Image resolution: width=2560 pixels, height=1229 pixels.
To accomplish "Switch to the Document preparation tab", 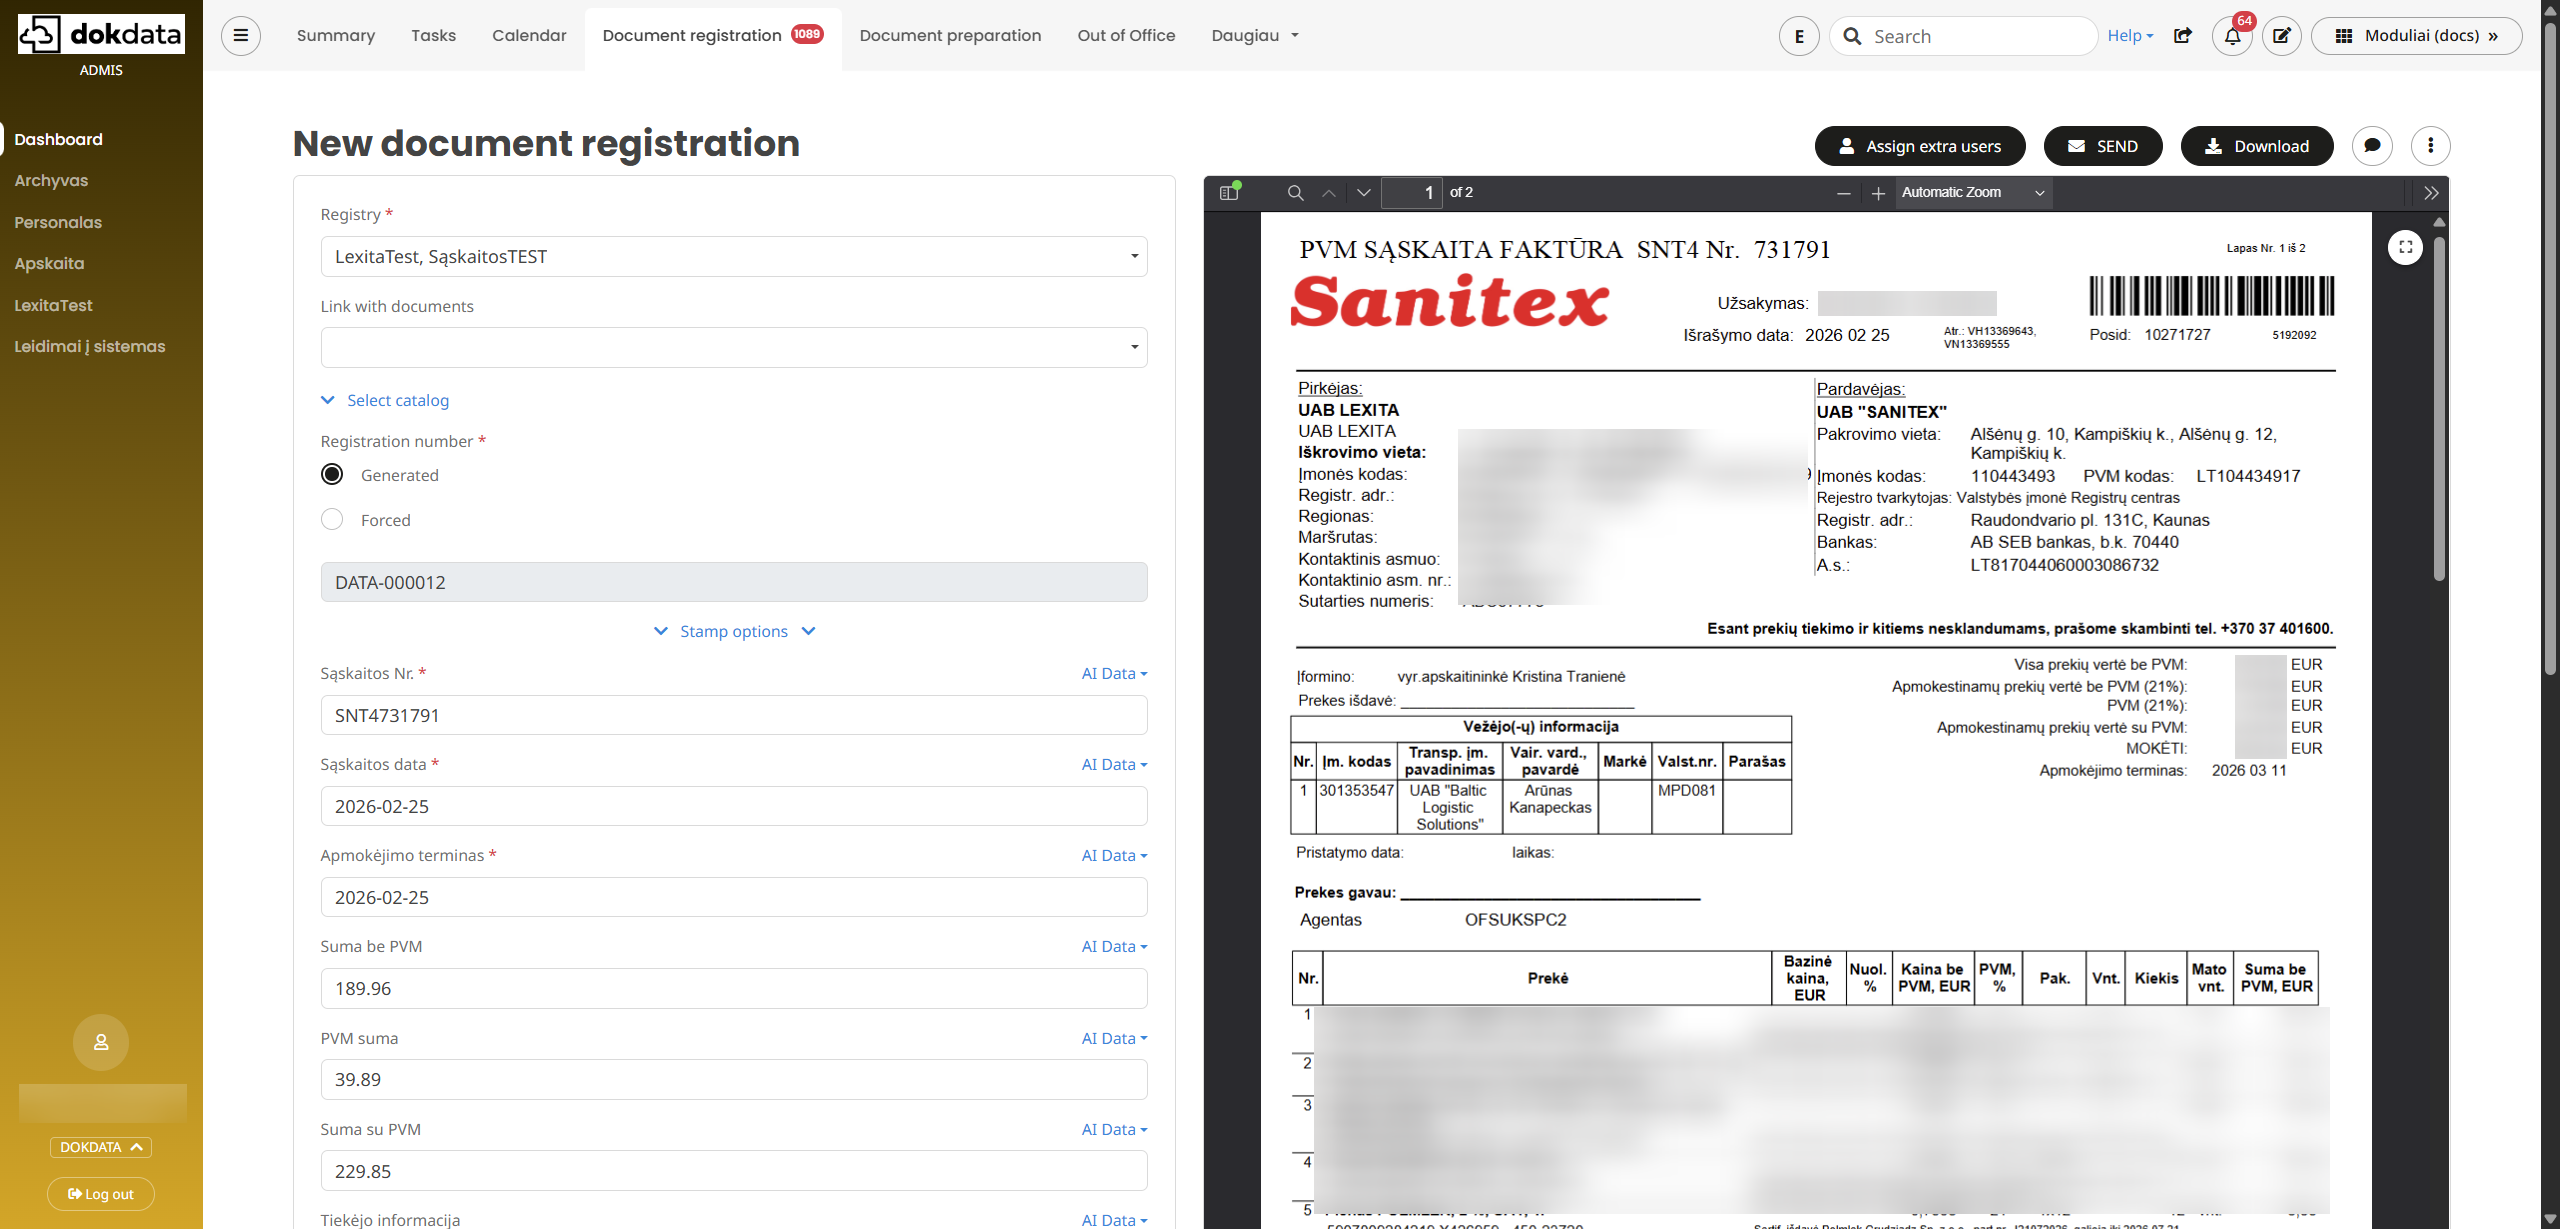I will [x=950, y=36].
